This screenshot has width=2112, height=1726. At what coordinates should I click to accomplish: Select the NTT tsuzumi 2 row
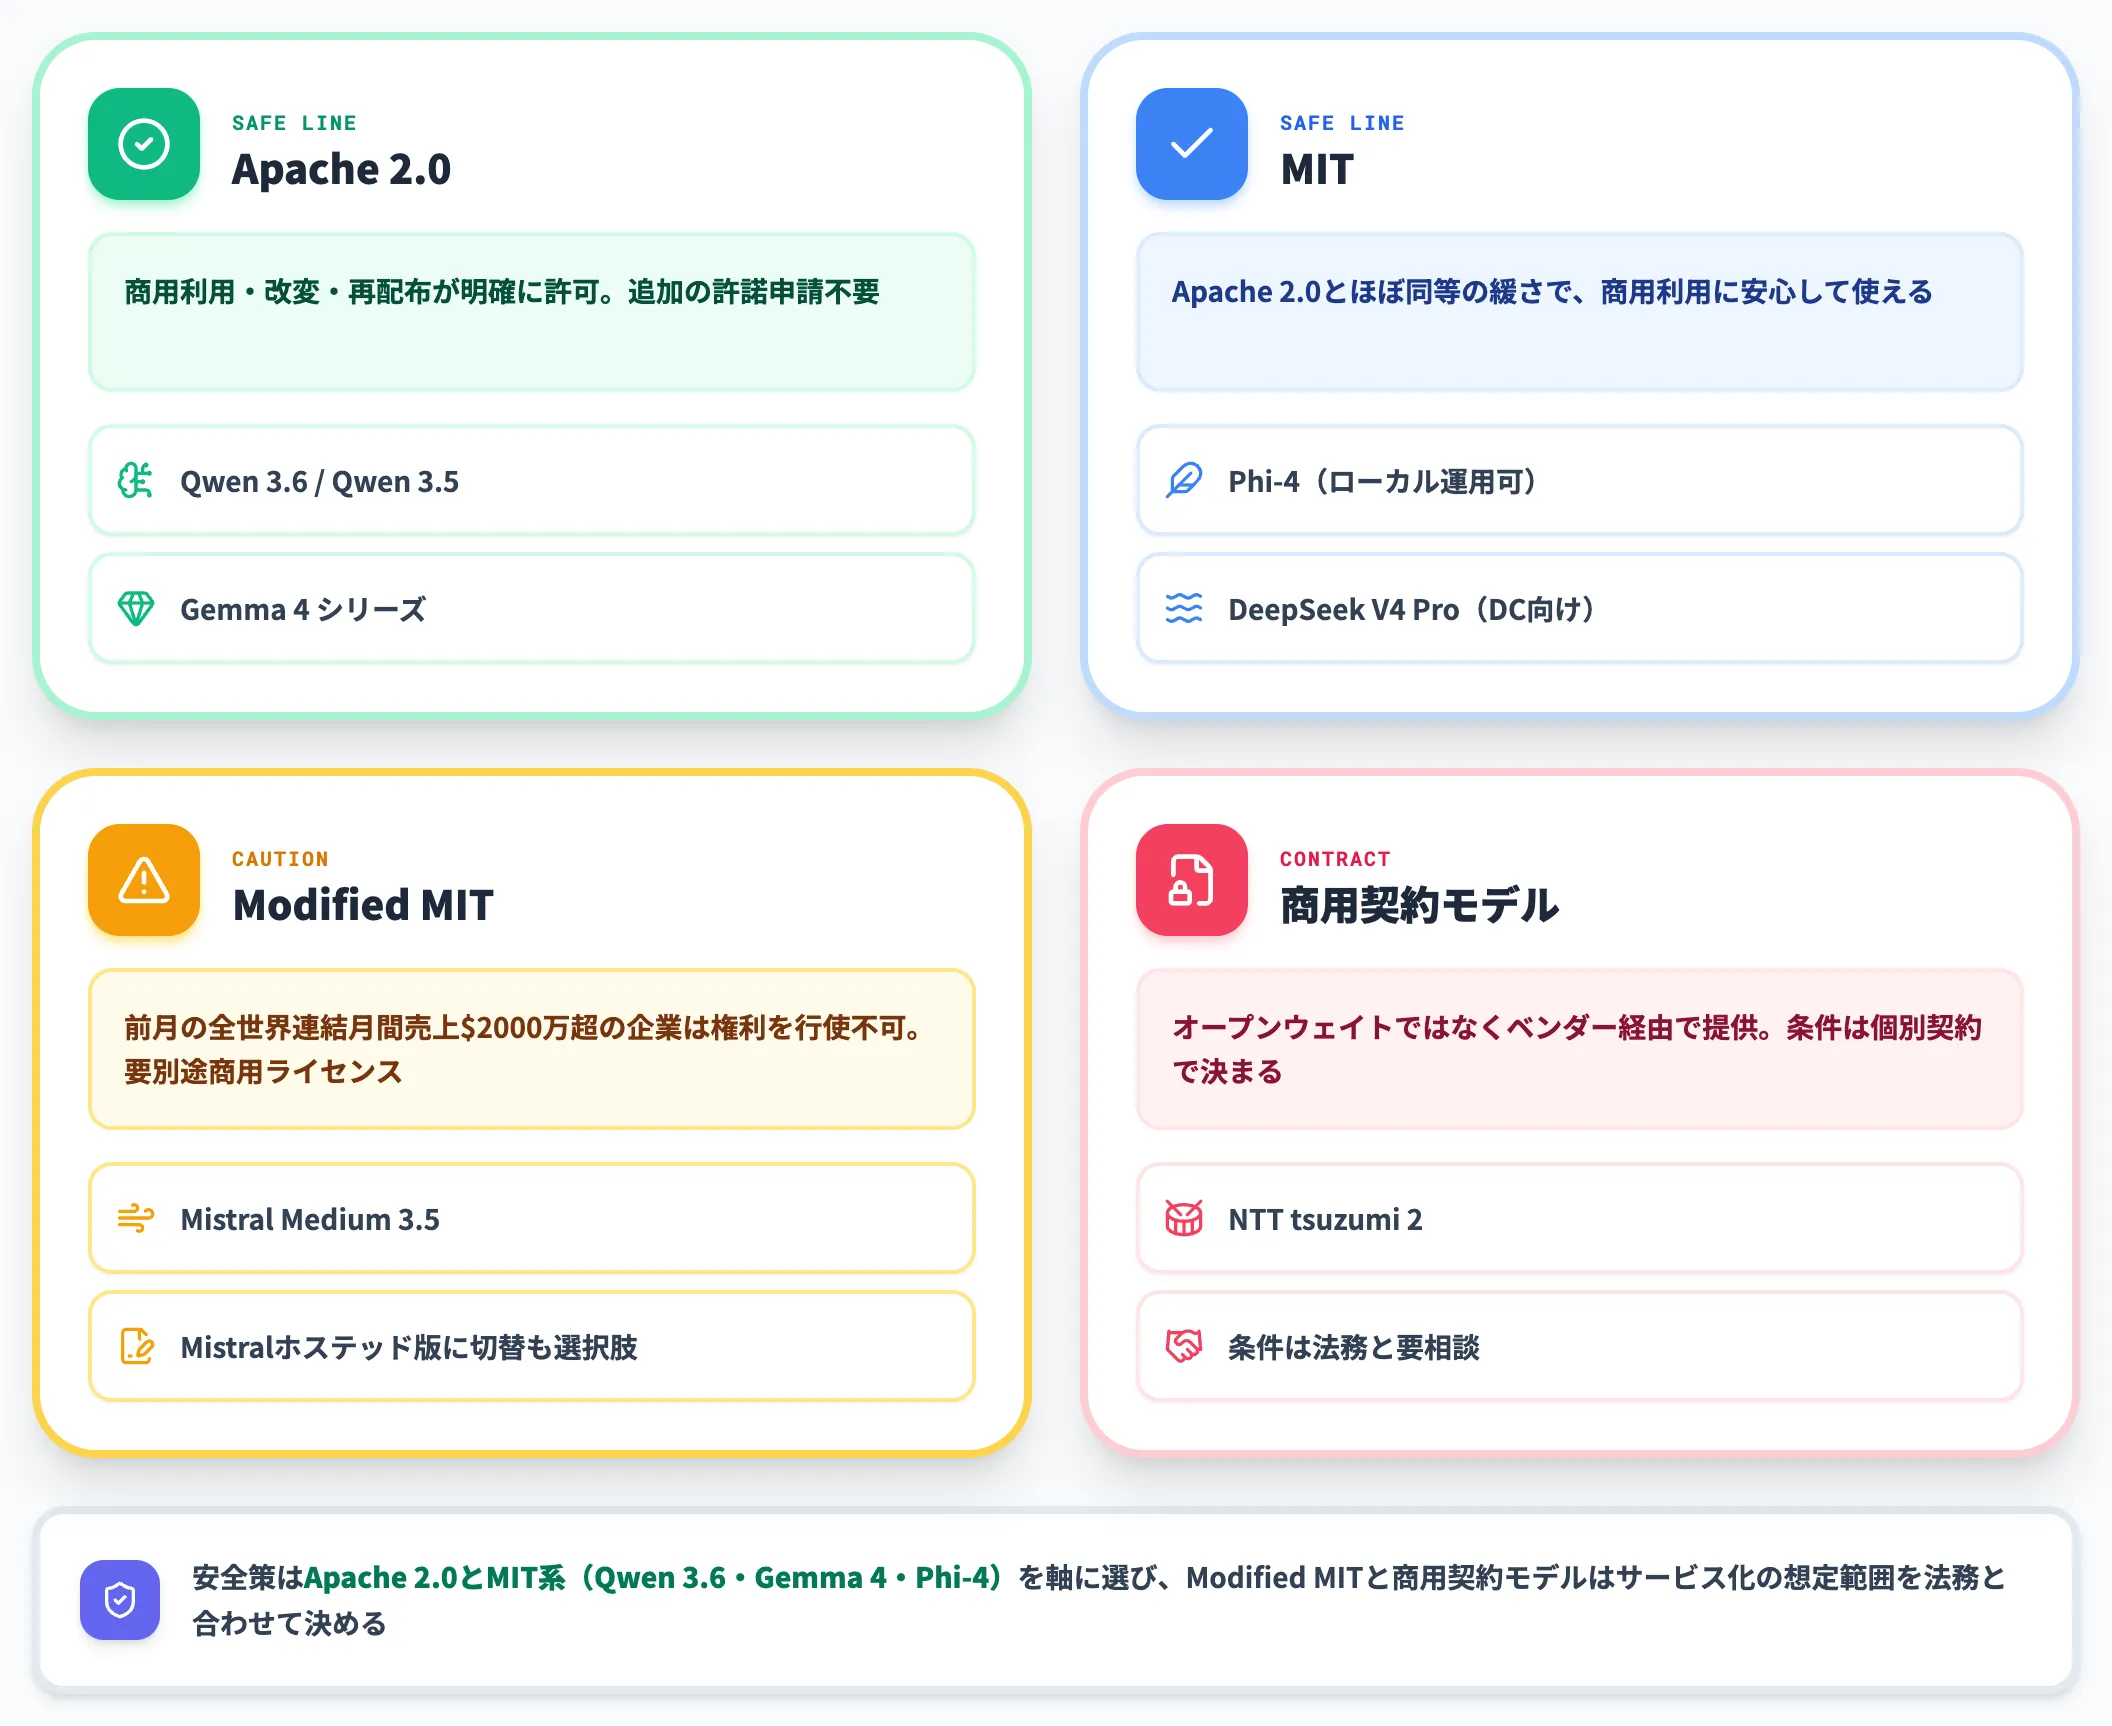click(x=1580, y=1219)
